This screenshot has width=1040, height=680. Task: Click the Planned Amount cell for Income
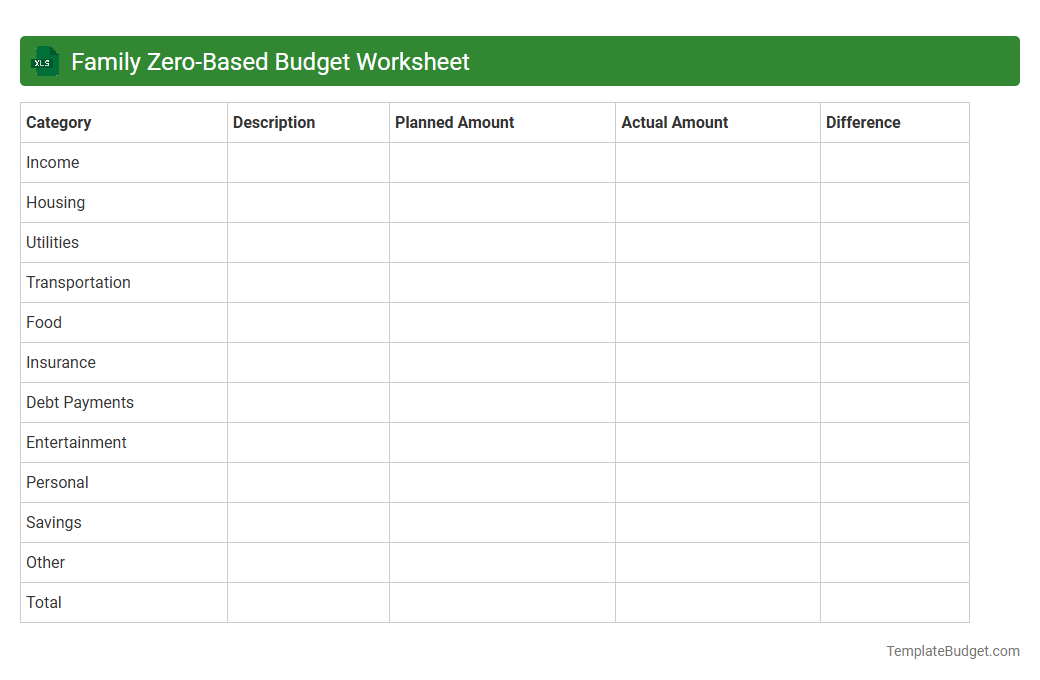[x=500, y=162]
